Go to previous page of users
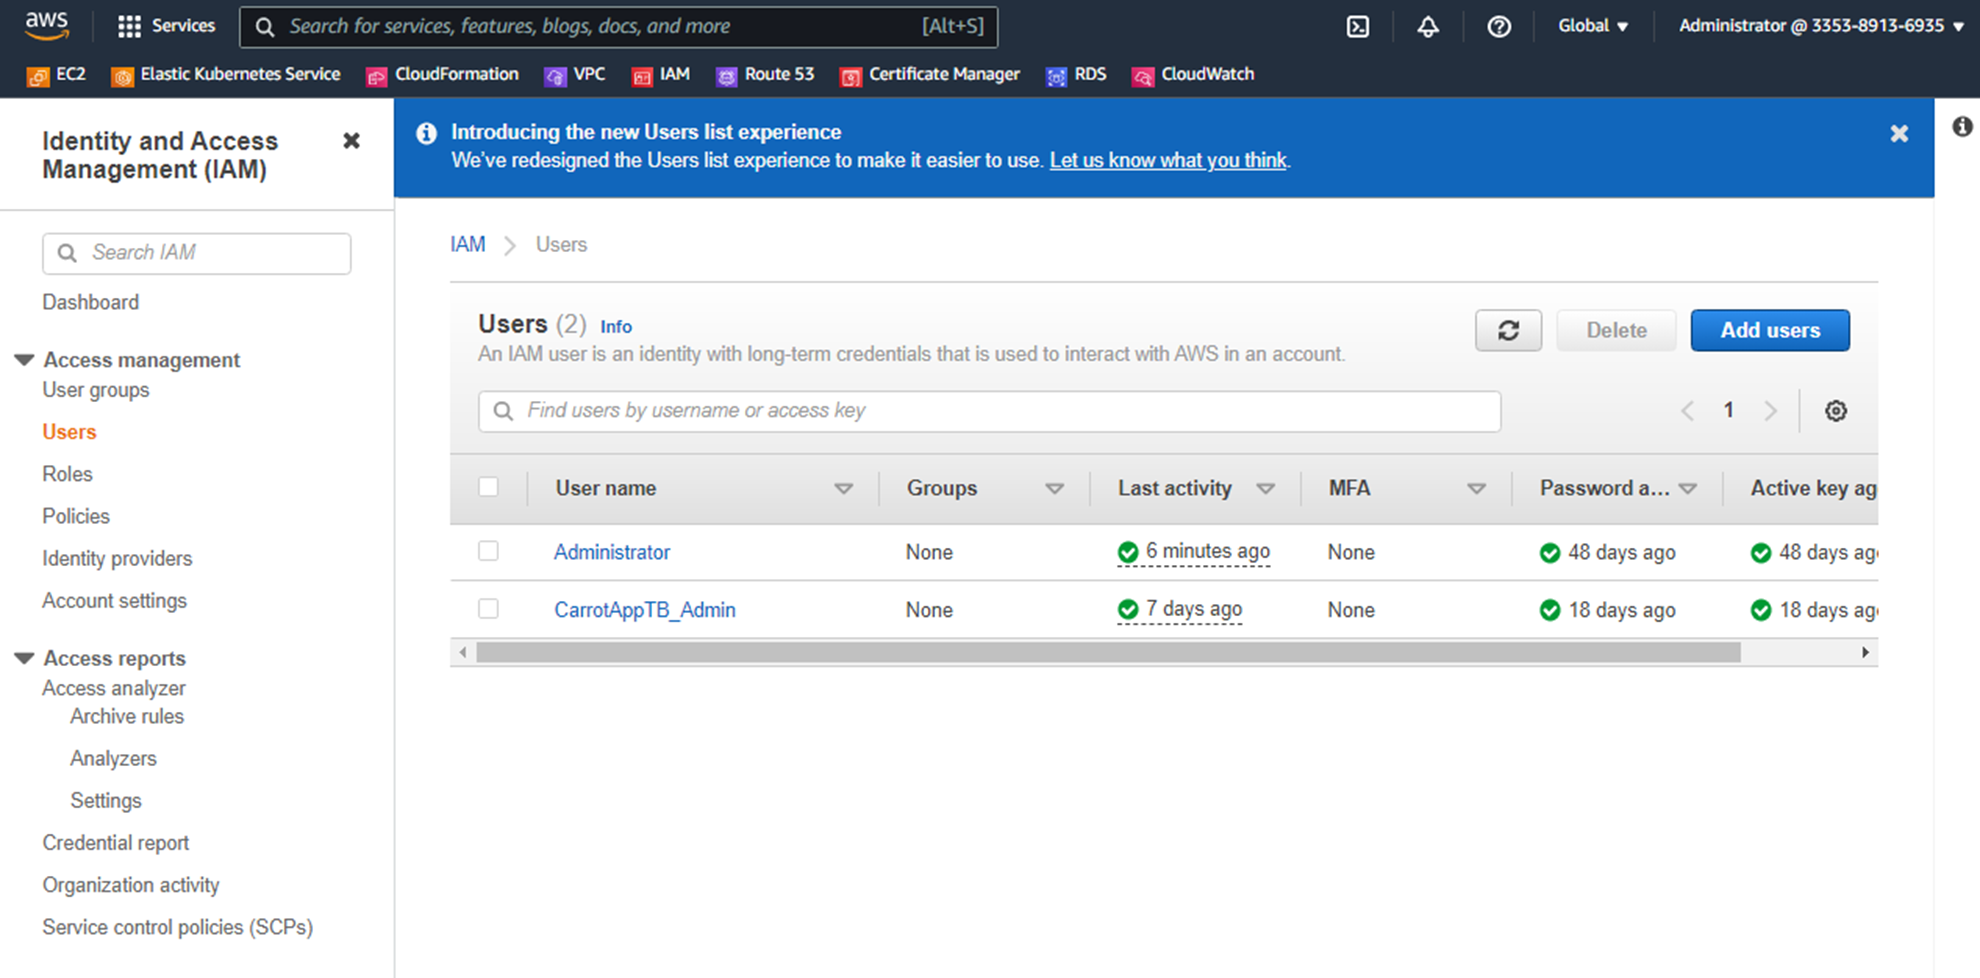1980x978 pixels. click(1687, 411)
